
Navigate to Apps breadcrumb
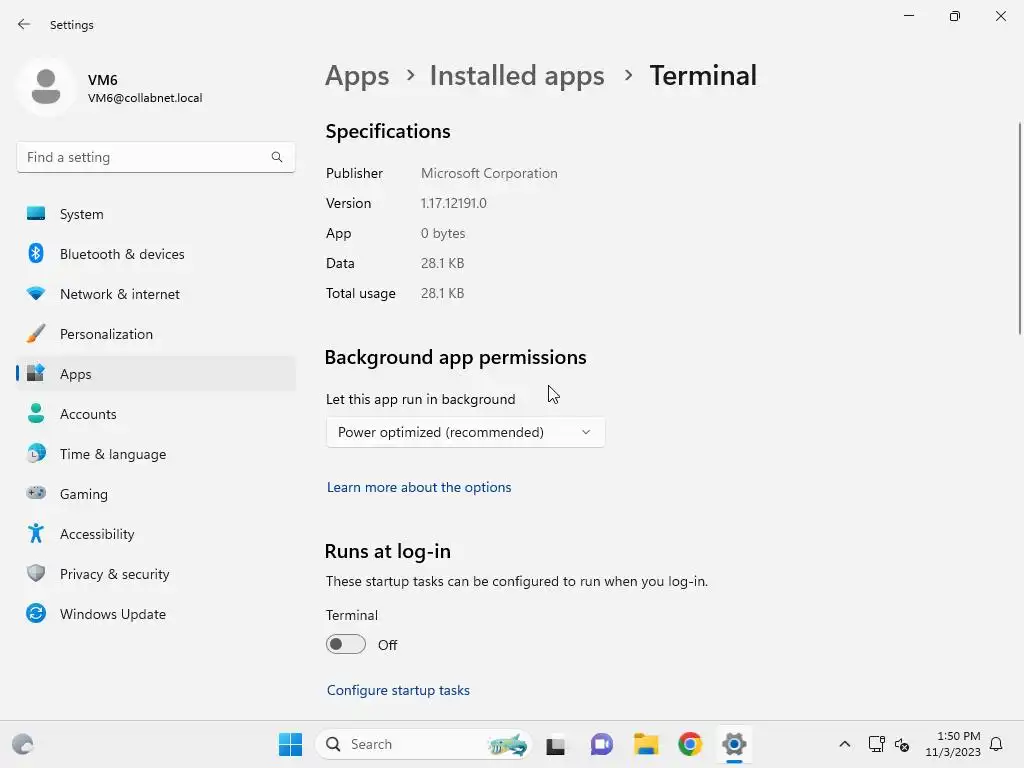pos(357,75)
